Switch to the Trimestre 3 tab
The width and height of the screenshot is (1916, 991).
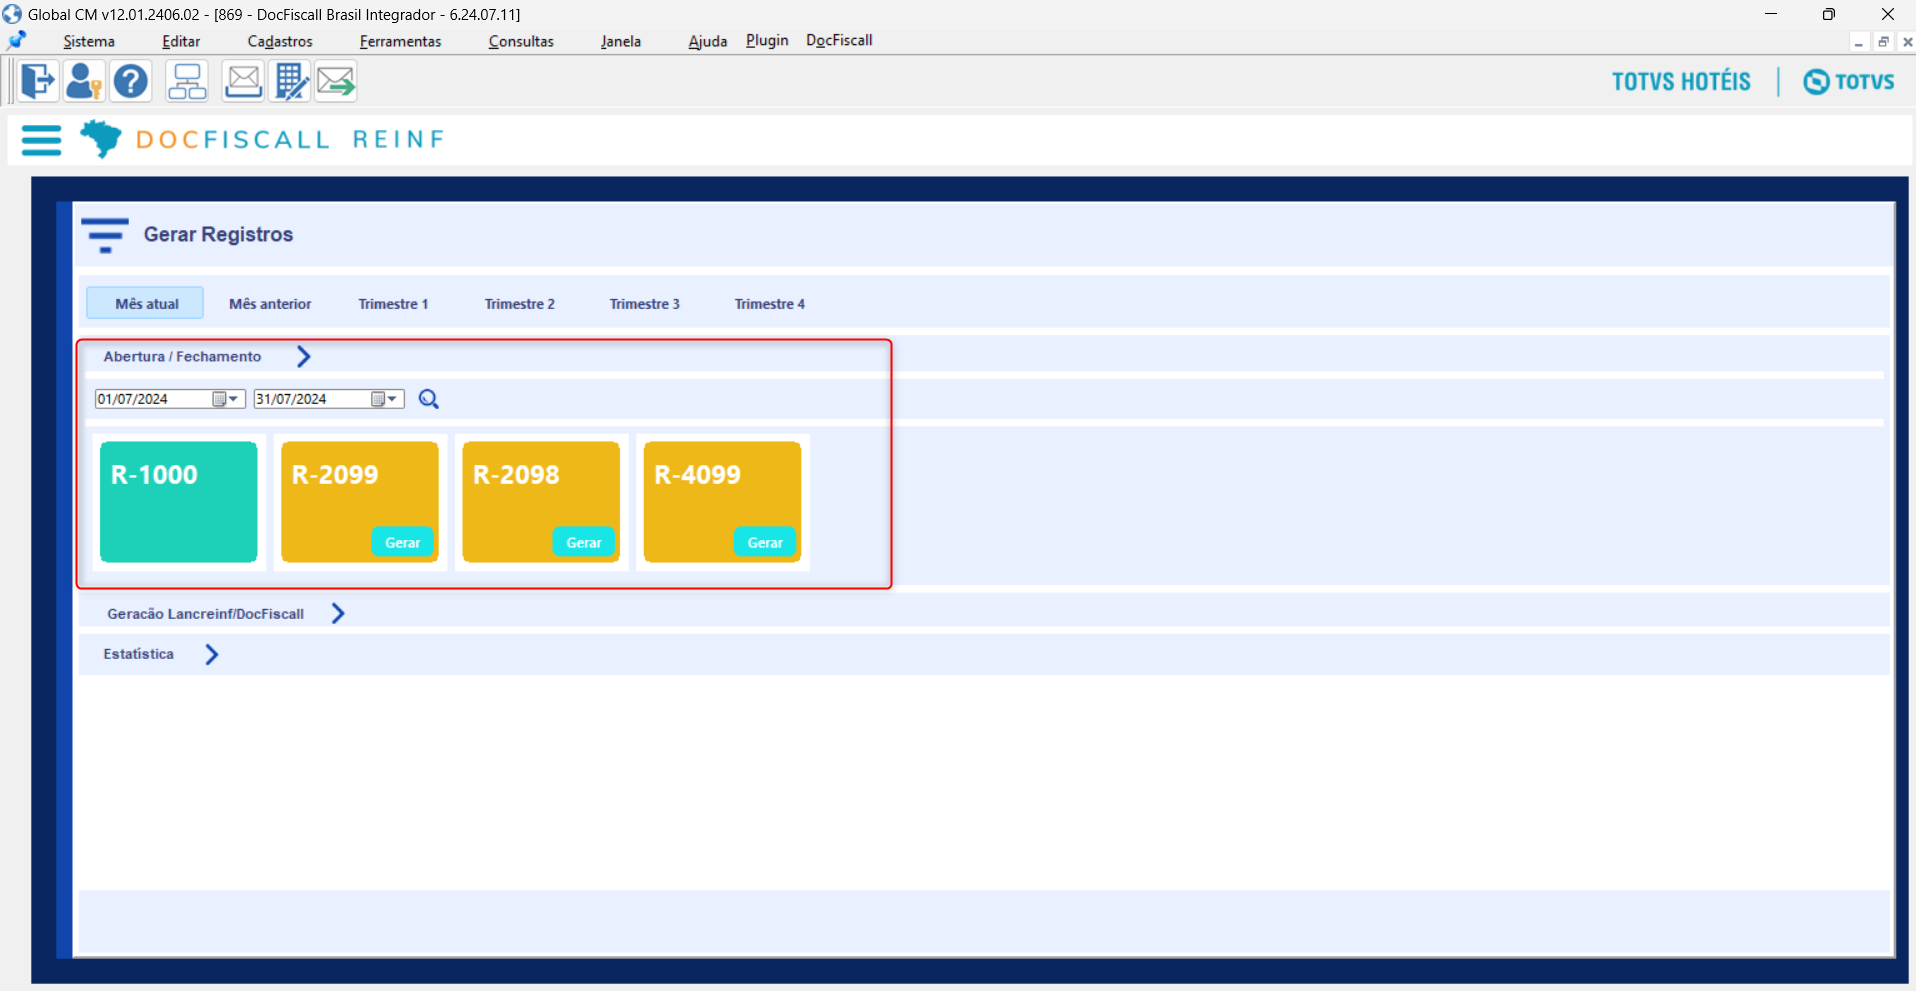[x=645, y=304]
